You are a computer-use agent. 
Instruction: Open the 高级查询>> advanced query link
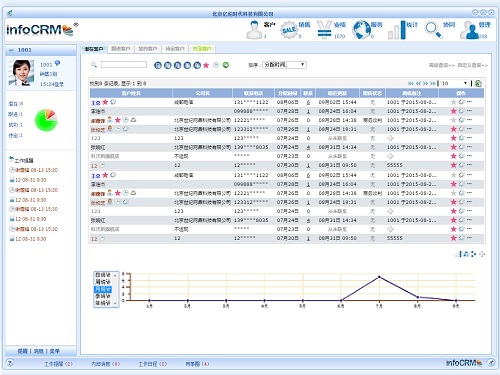441,65
